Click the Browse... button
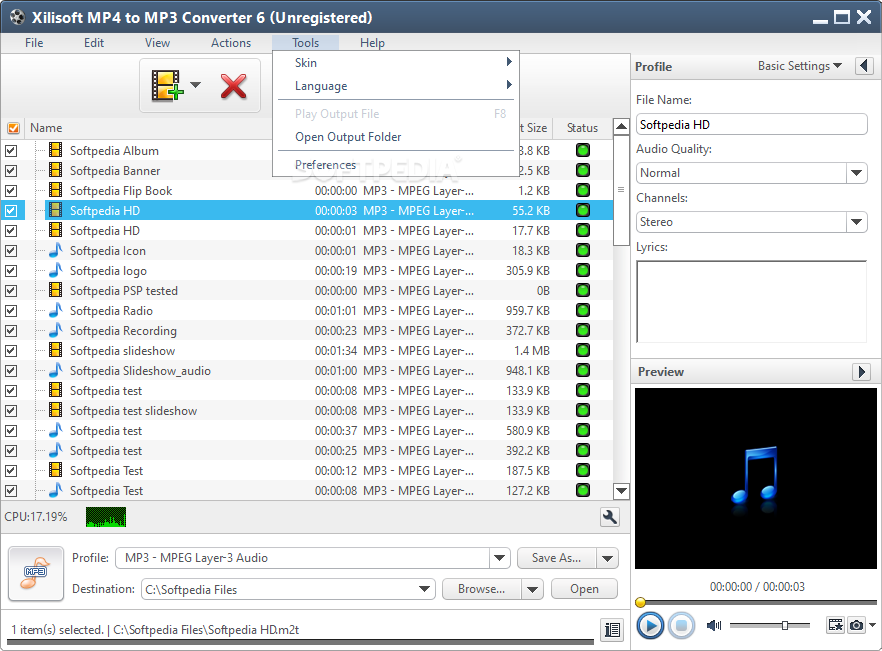This screenshot has width=882, height=651. tap(482, 589)
